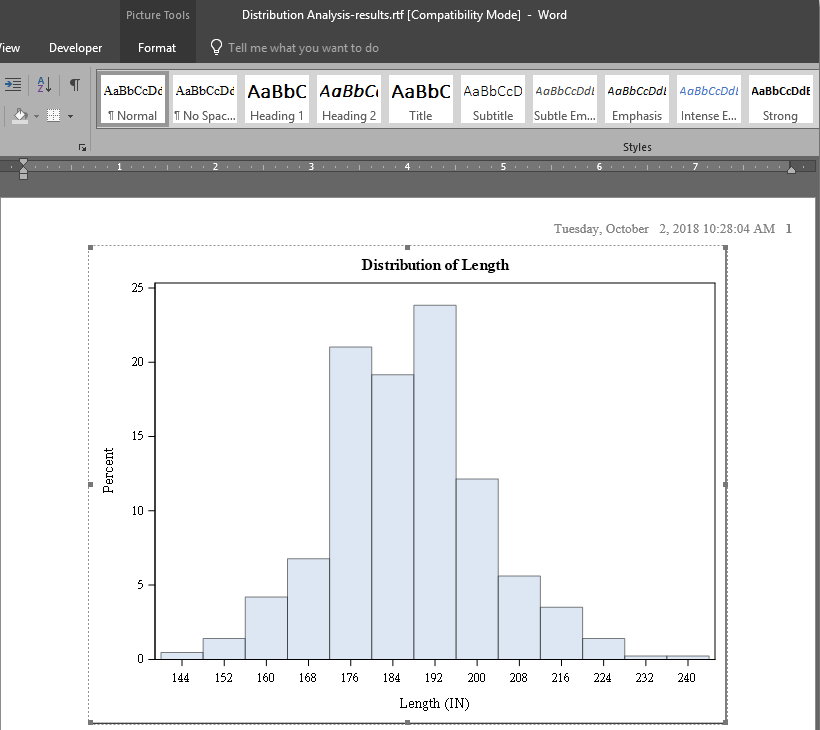Click the left-middle picture resize handle
The image size is (820, 730).
point(90,485)
